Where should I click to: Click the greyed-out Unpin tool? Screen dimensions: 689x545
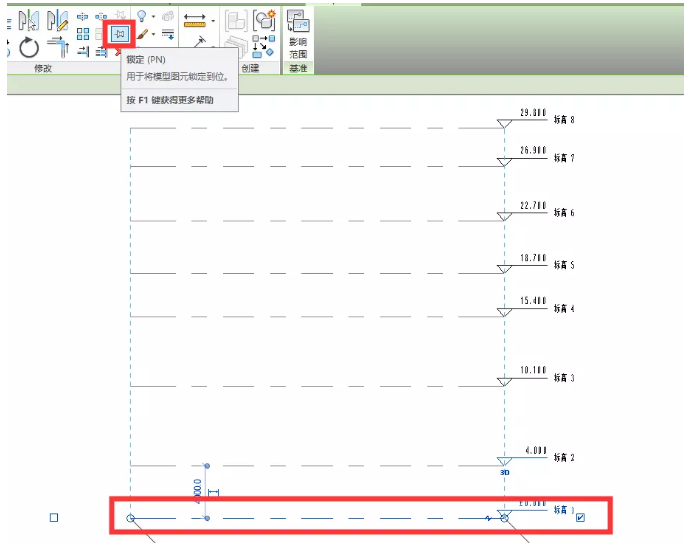pyautogui.click(x=120, y=15)
